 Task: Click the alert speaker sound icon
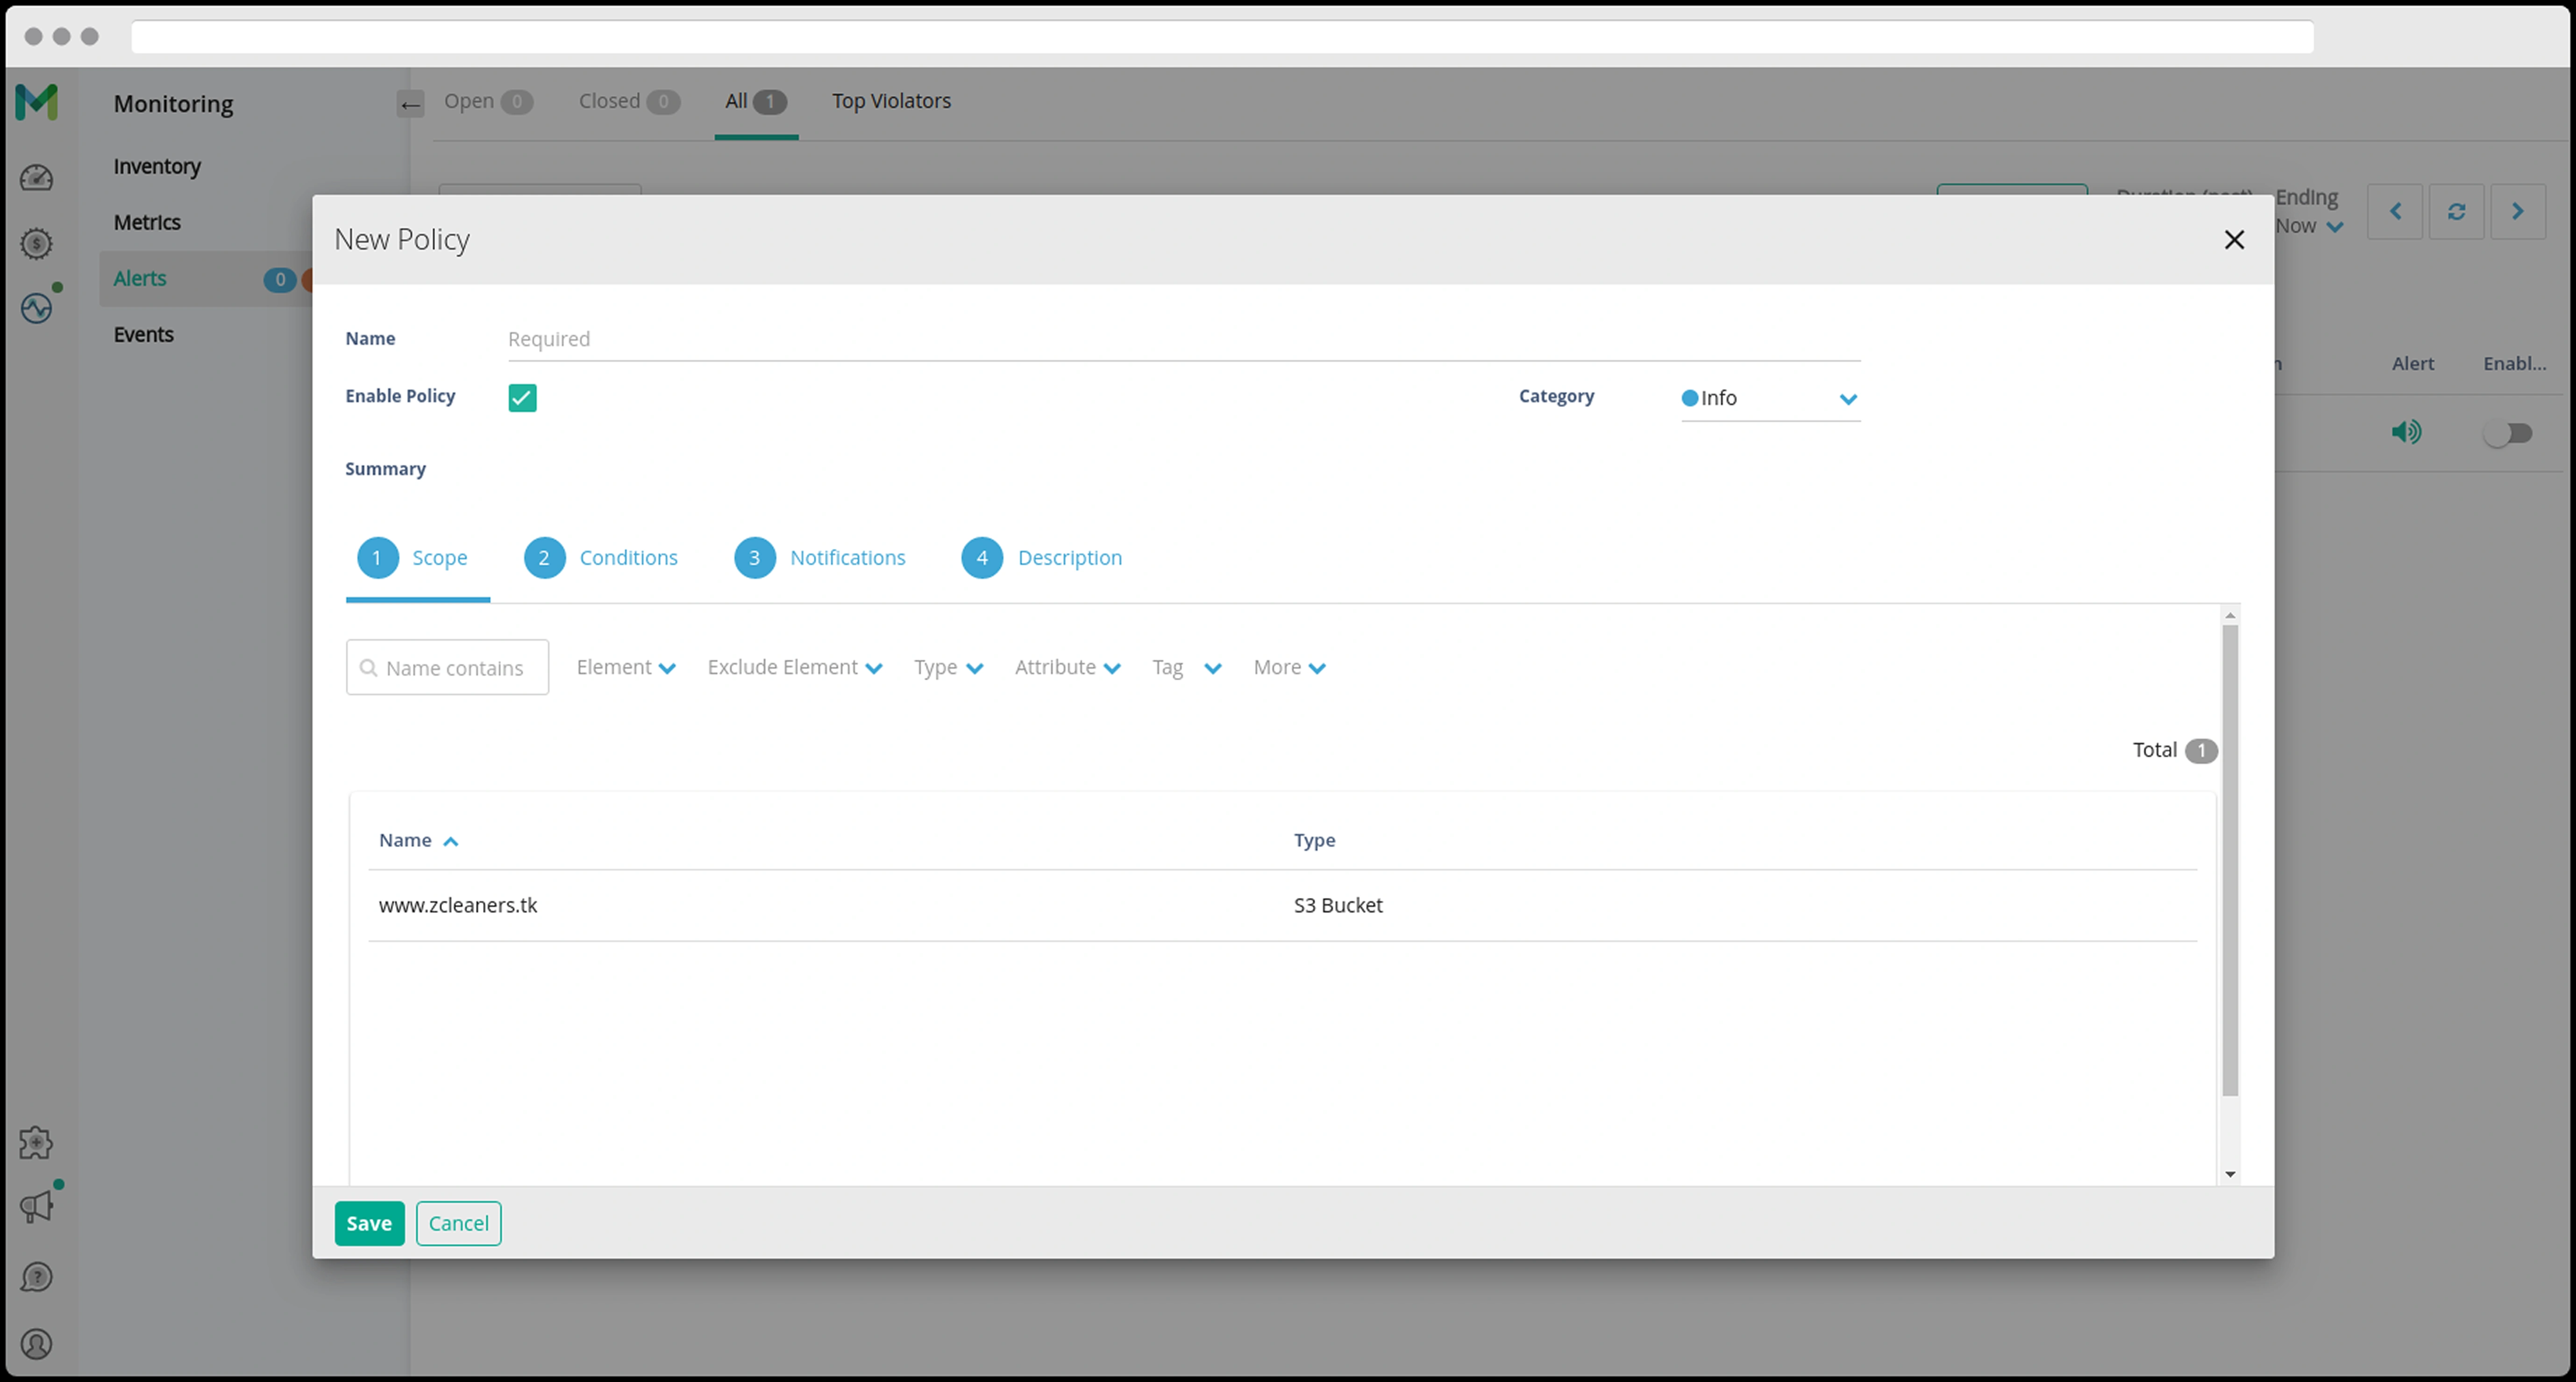pos(2406,432)
